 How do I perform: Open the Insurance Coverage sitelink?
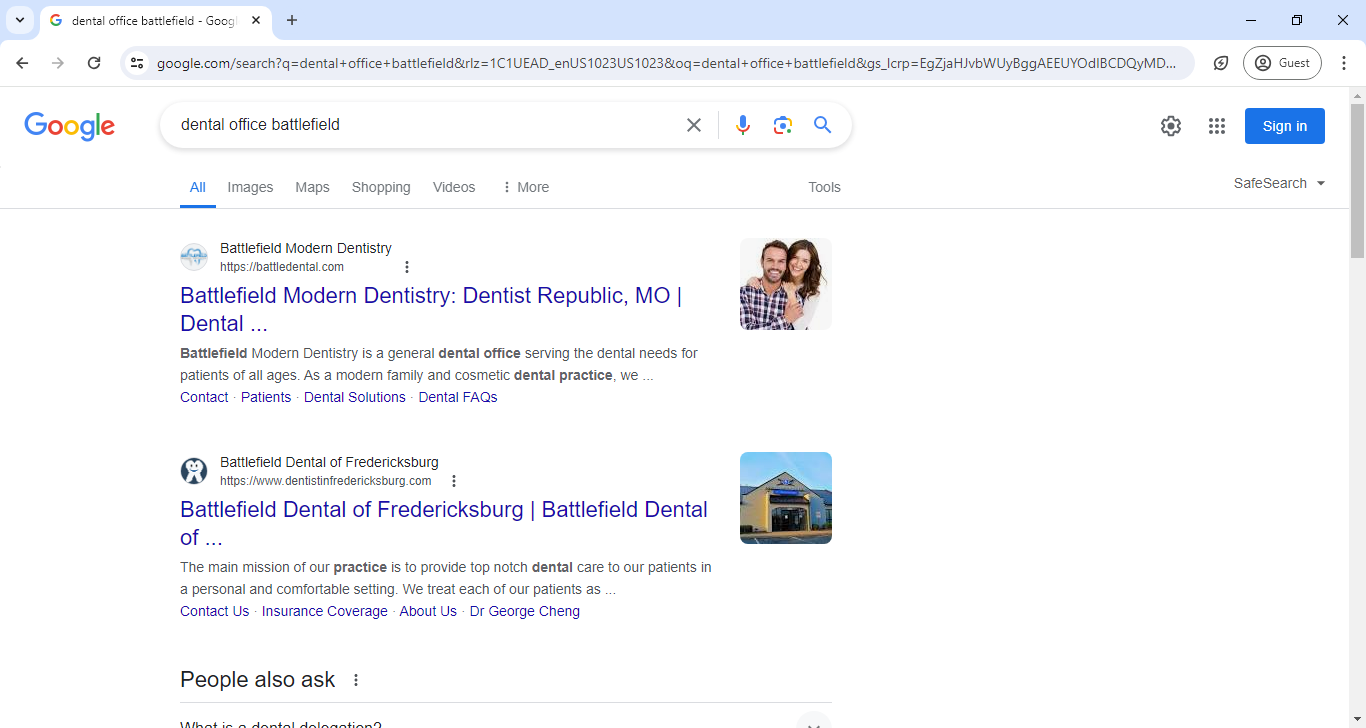coord(324,611)
